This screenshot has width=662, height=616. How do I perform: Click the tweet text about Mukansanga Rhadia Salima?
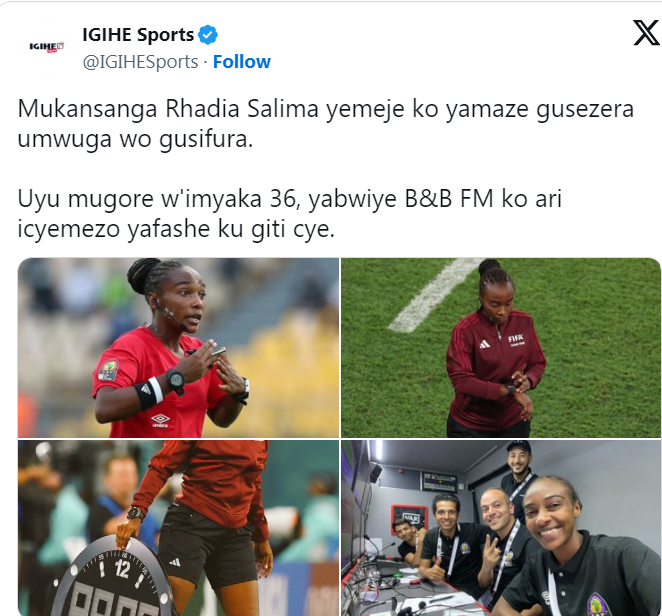click(x=326, y=124)
